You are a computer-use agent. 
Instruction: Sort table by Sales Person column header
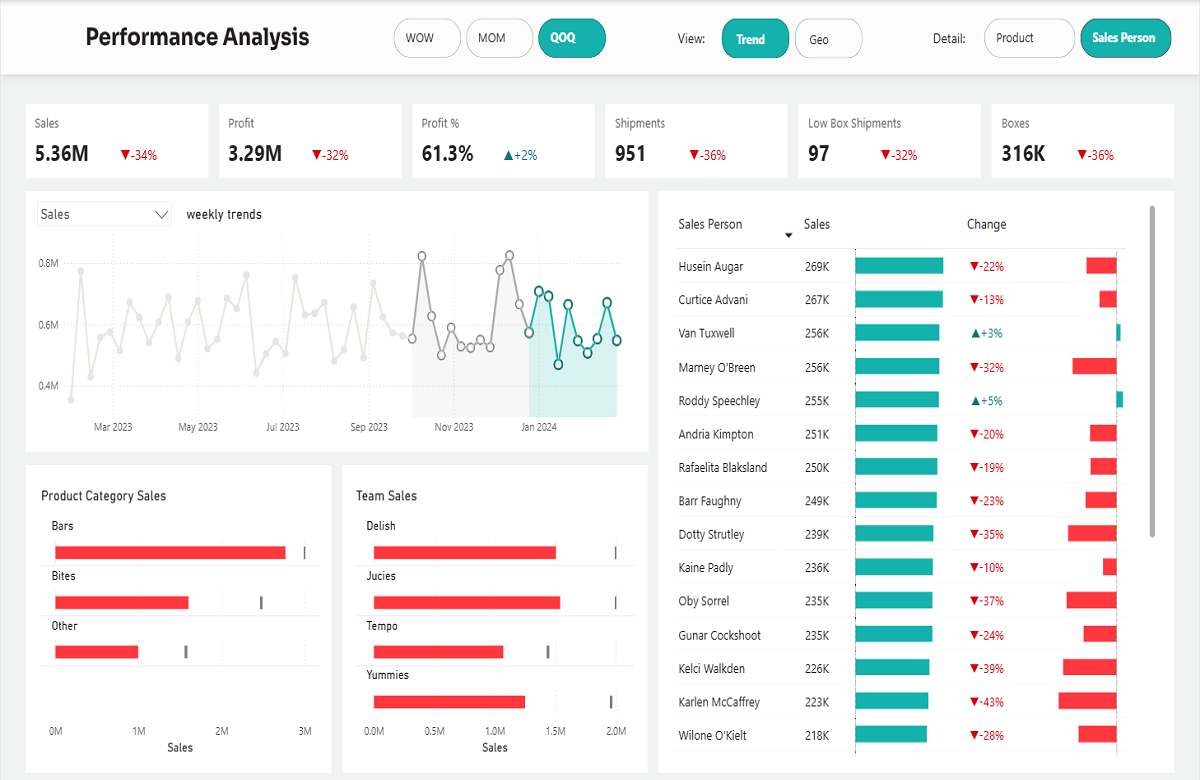(x=710, y=224)
